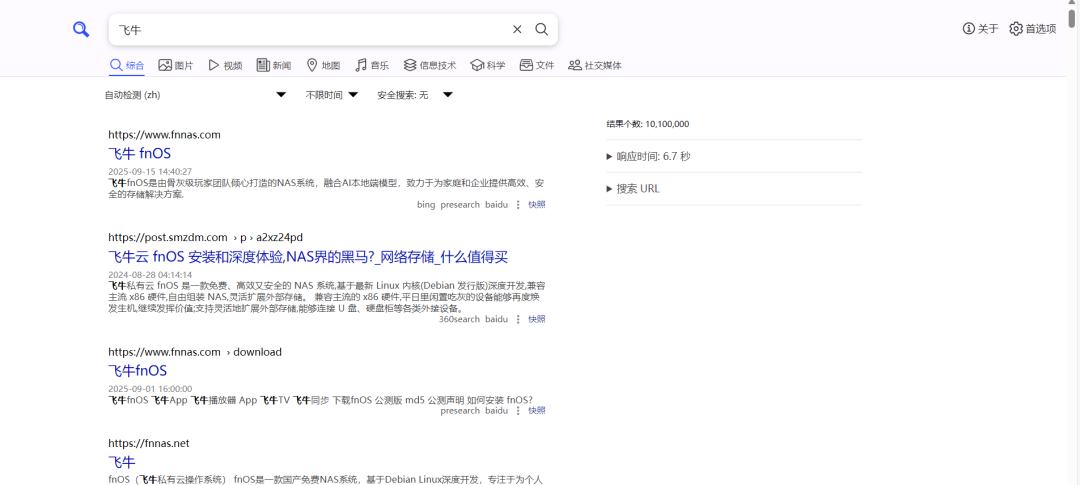The height and width of the screenshot is (485, 1080).
Task: Open the 关于 about page
Action: (x=981, y=29)
